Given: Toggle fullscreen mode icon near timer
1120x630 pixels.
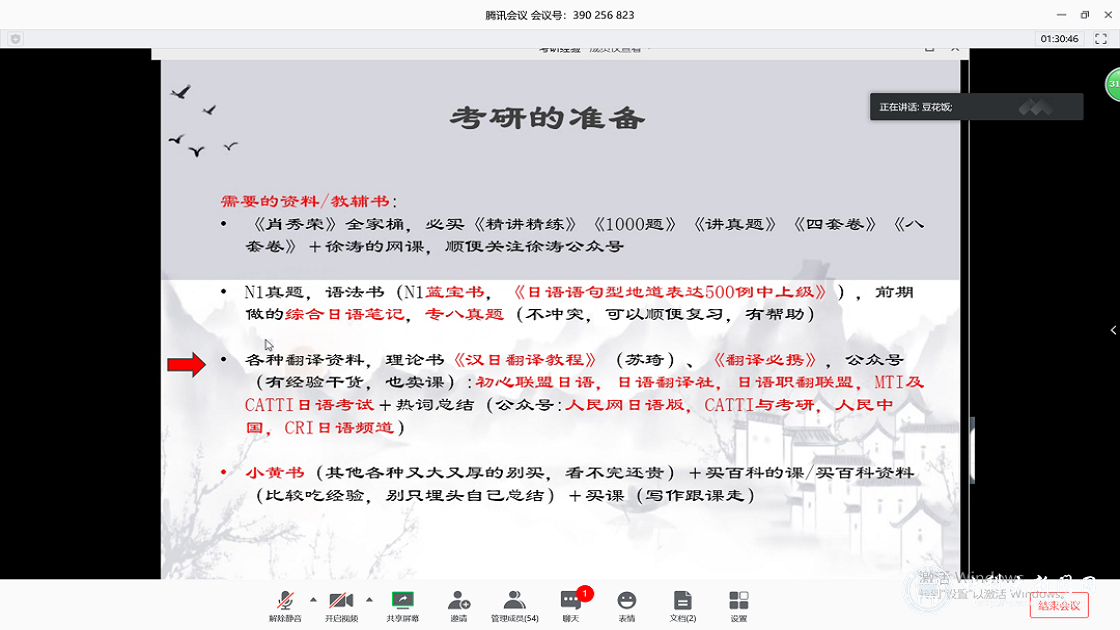Looking at the screenshot, I should (1101, 39).
